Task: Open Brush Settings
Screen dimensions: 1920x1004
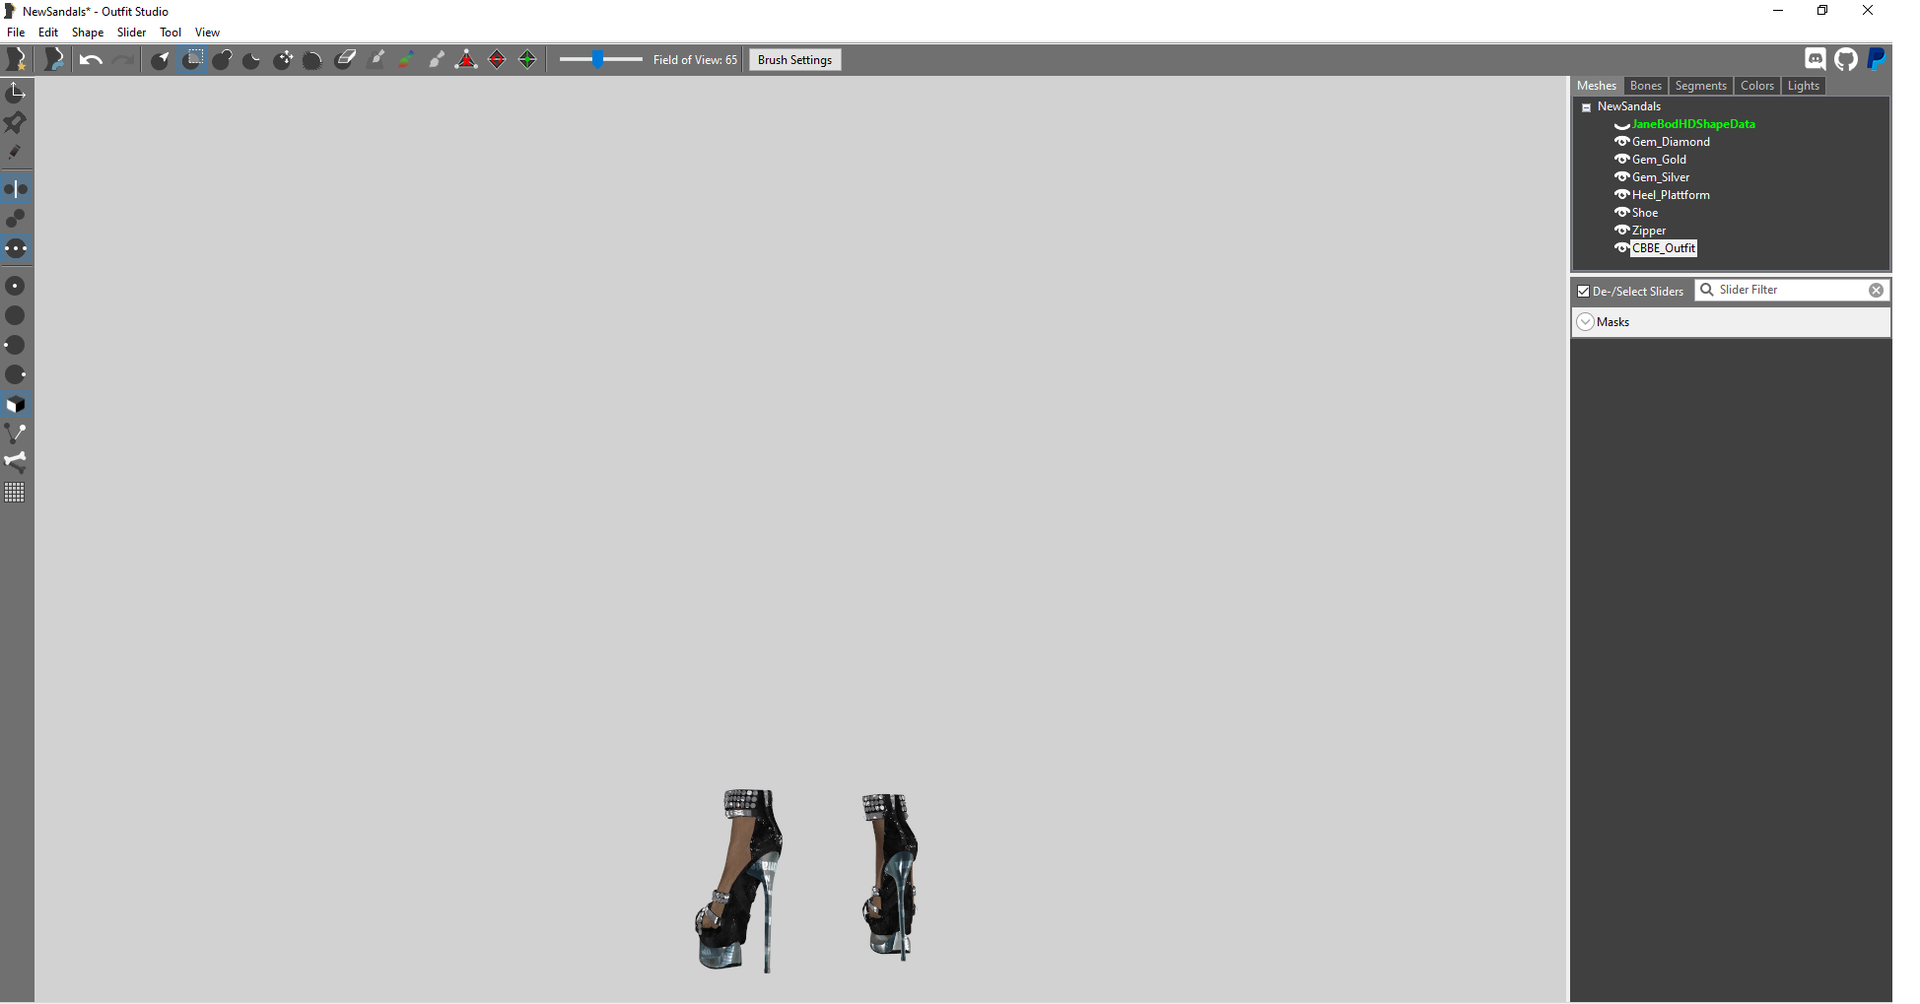Action: pos(794,60)
